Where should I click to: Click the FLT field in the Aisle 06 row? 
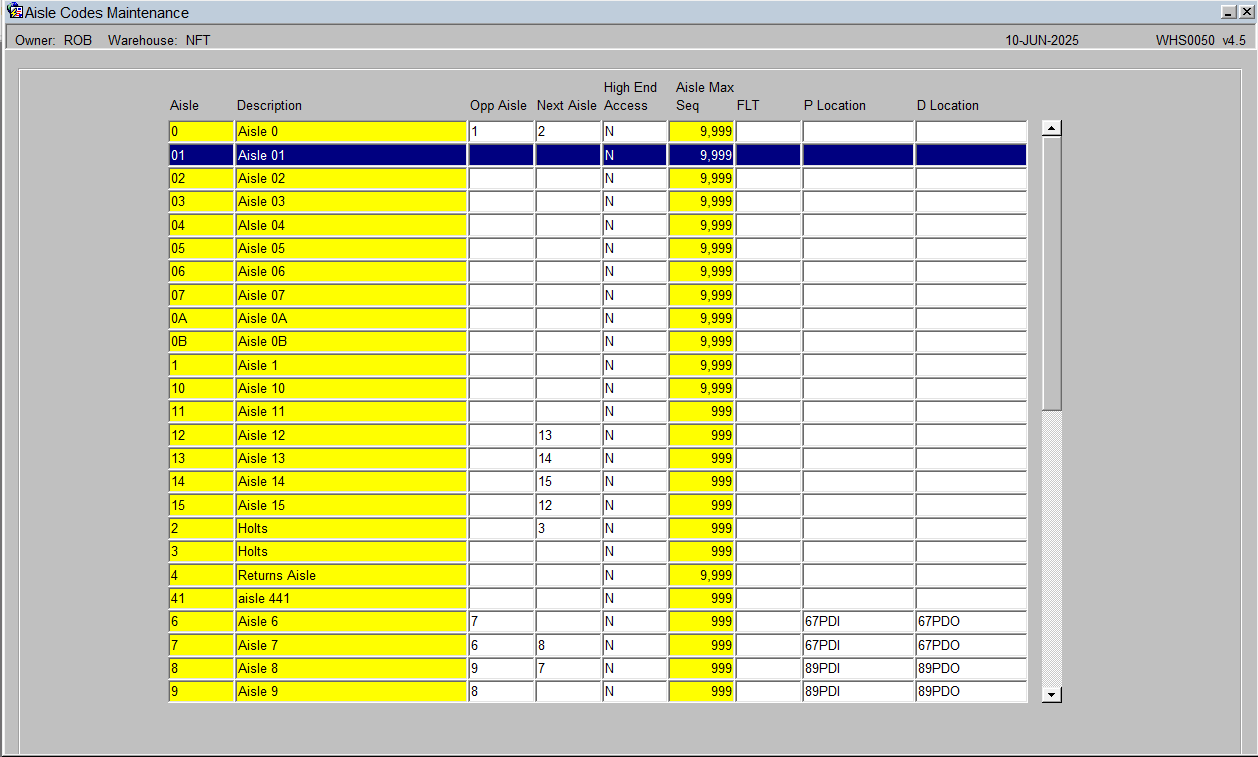pyautogui.click(x=768, y=272)
